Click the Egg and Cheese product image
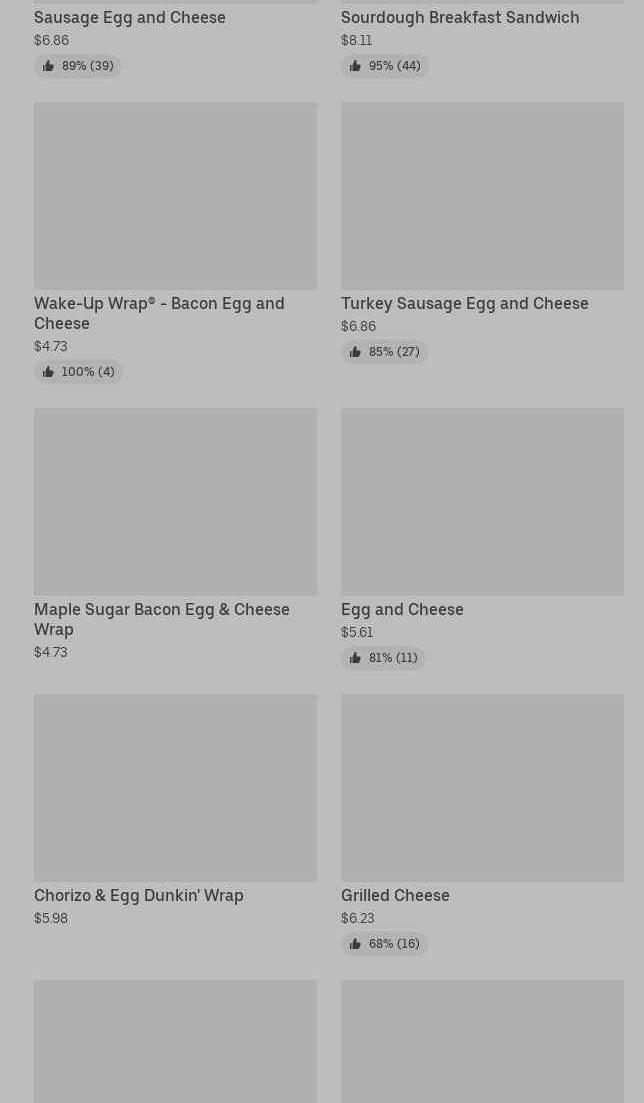The image size is (644, 1103). click(482, 501)
